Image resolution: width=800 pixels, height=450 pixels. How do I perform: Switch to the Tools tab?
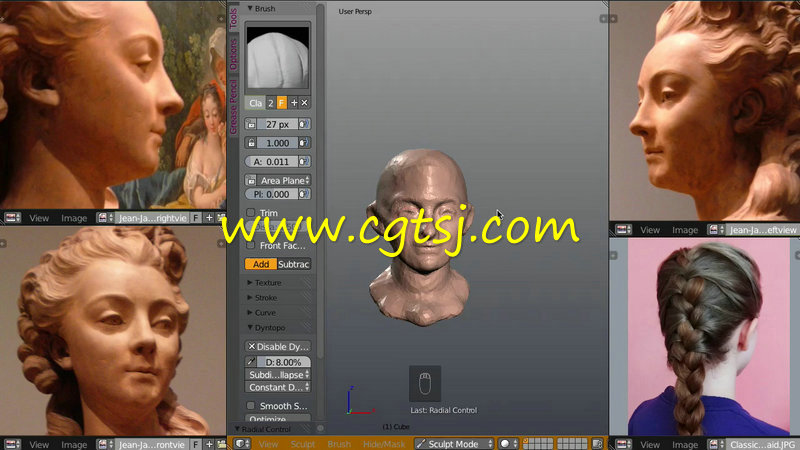click(x=233, y=18)
